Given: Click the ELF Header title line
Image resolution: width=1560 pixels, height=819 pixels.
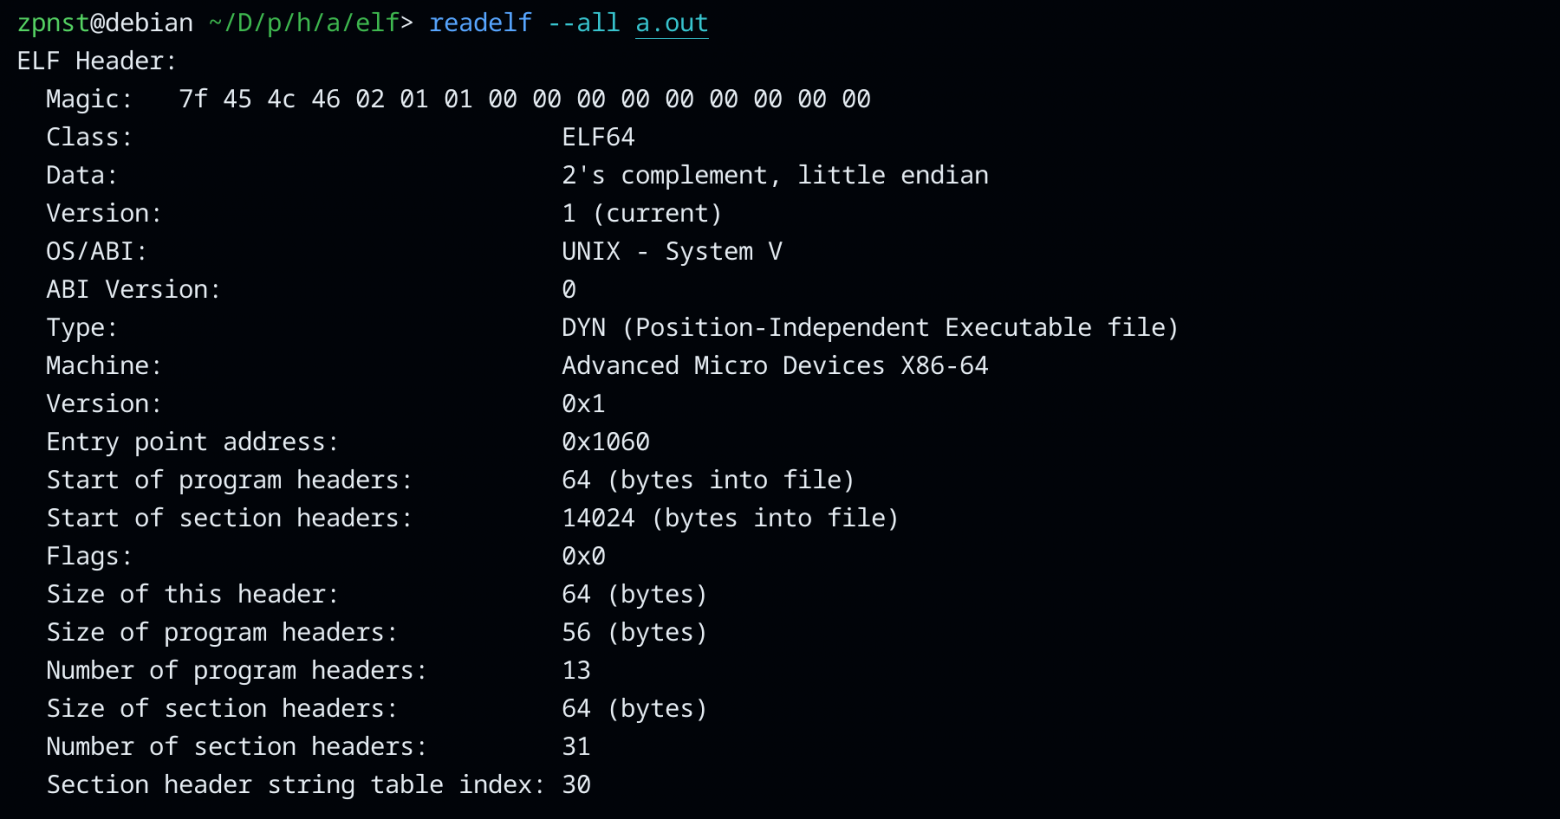Looking at the screenshot, I should coord(96,61).
